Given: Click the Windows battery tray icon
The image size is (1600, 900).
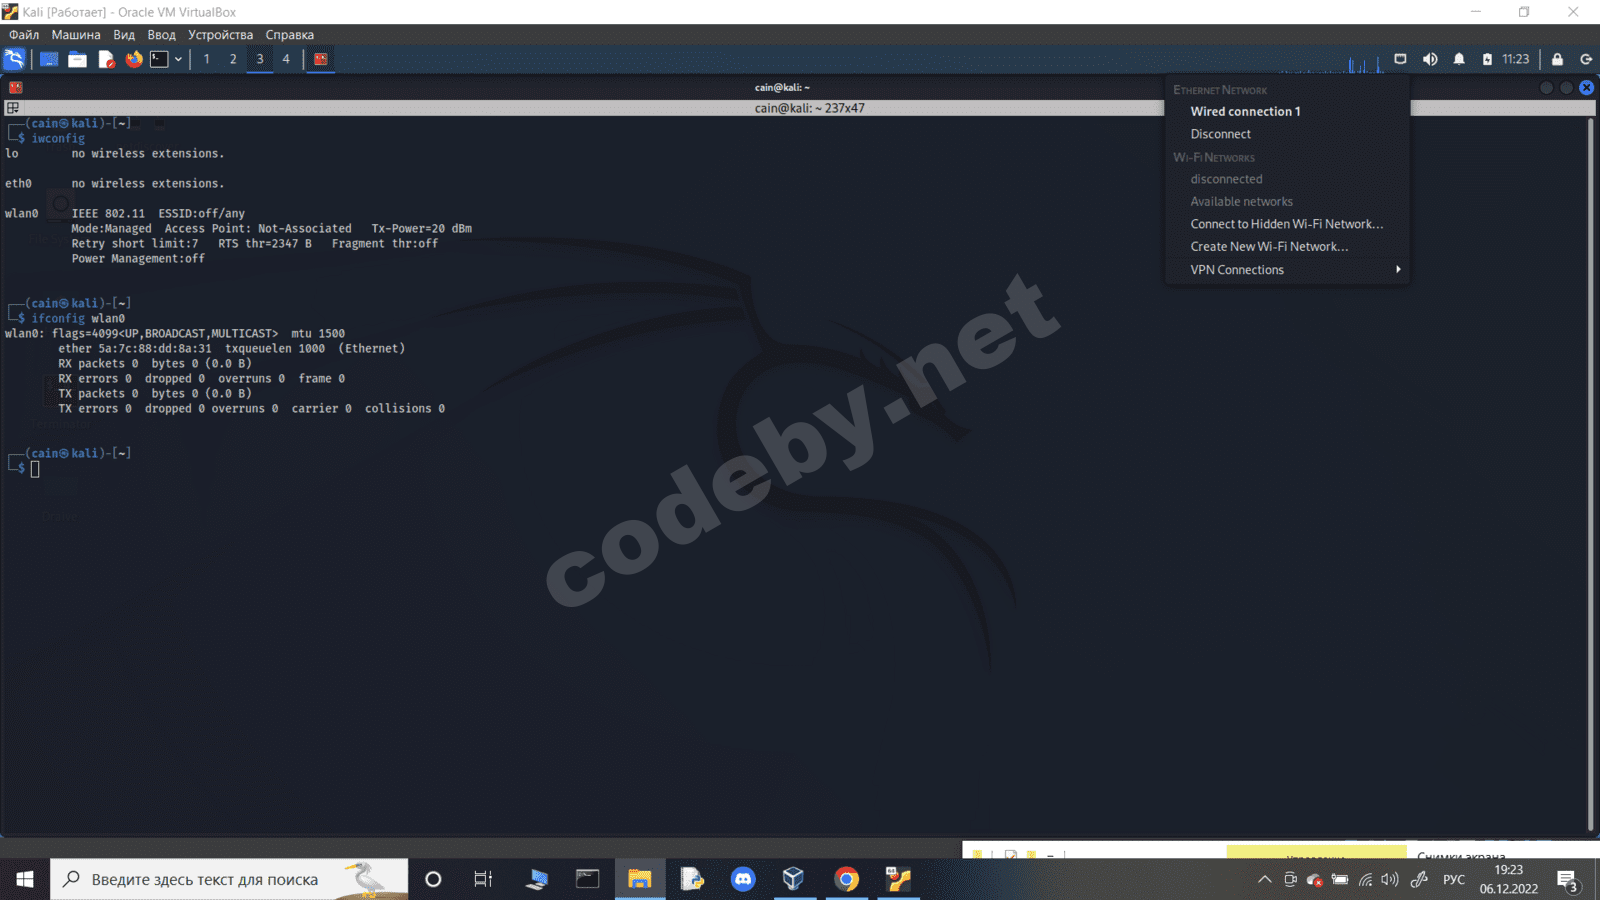Looking at the screenshot, I should [x=1340, y=880].
